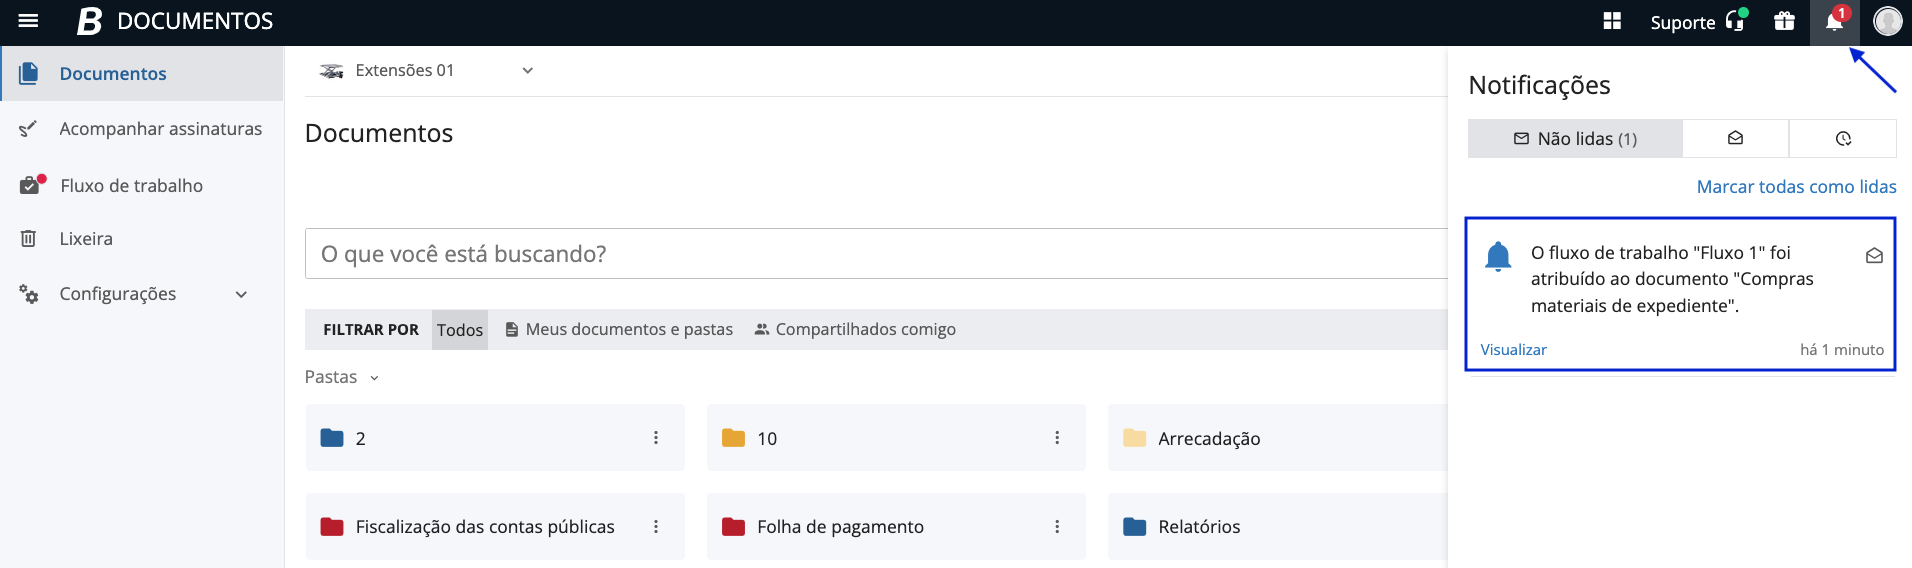Screen dimensions: 1912x568
Task: Switch to the read notifications tab
Action: tap(1735, 139)
